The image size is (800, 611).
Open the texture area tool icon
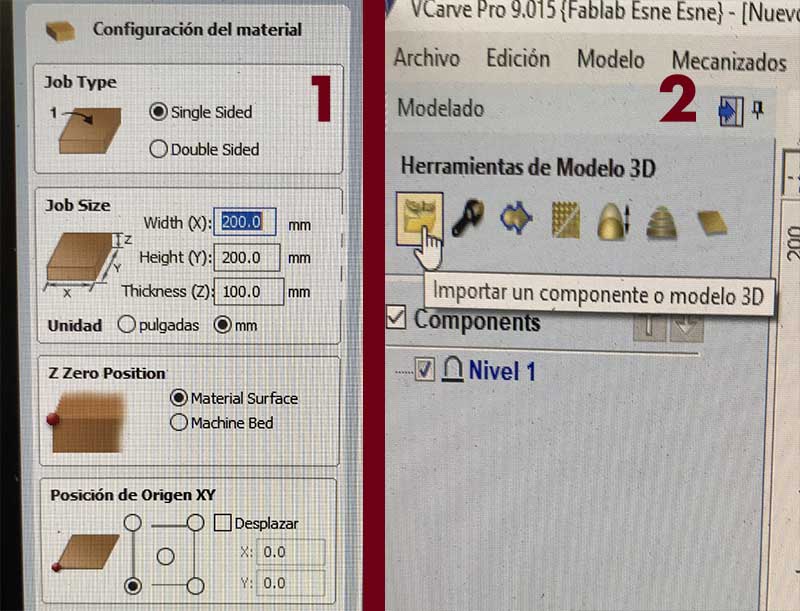click(x=565, y=219)
